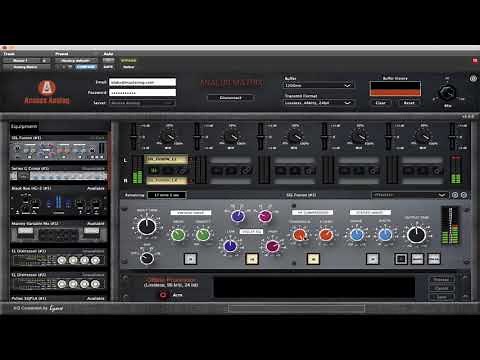Select the Manley Variable Mu equipment entry
Viewport: 480px width, 360px height.
[58, 232]
